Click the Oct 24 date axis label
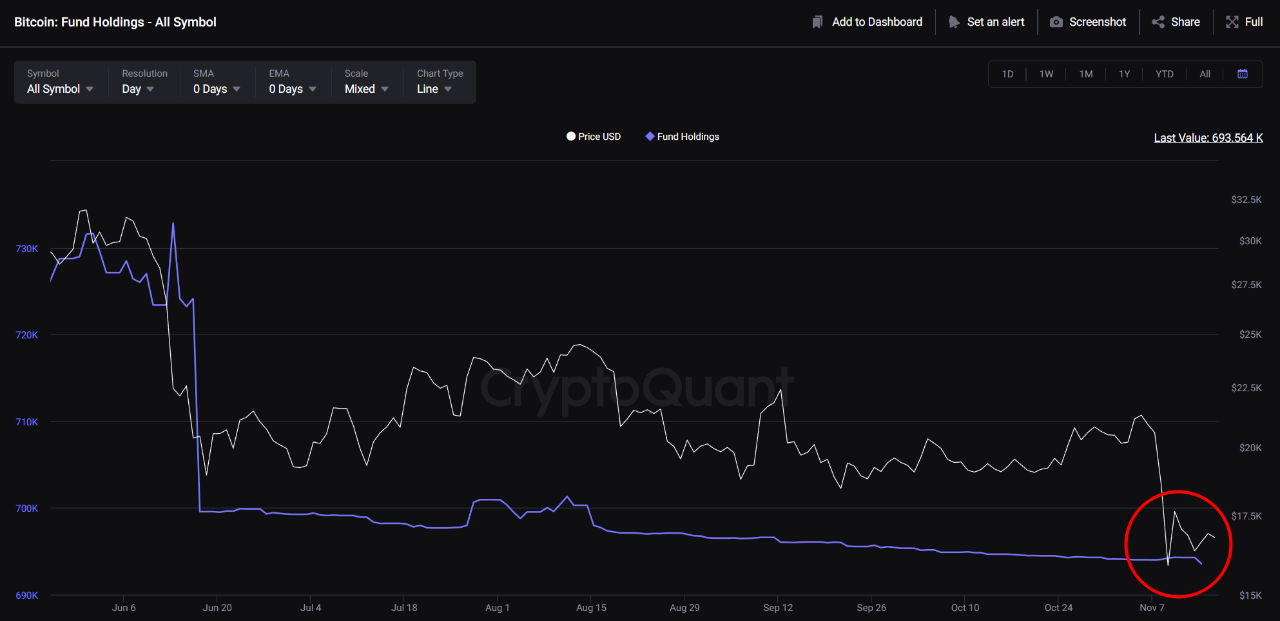This screenshot has width=1280, height=621. coord(1058,608)
